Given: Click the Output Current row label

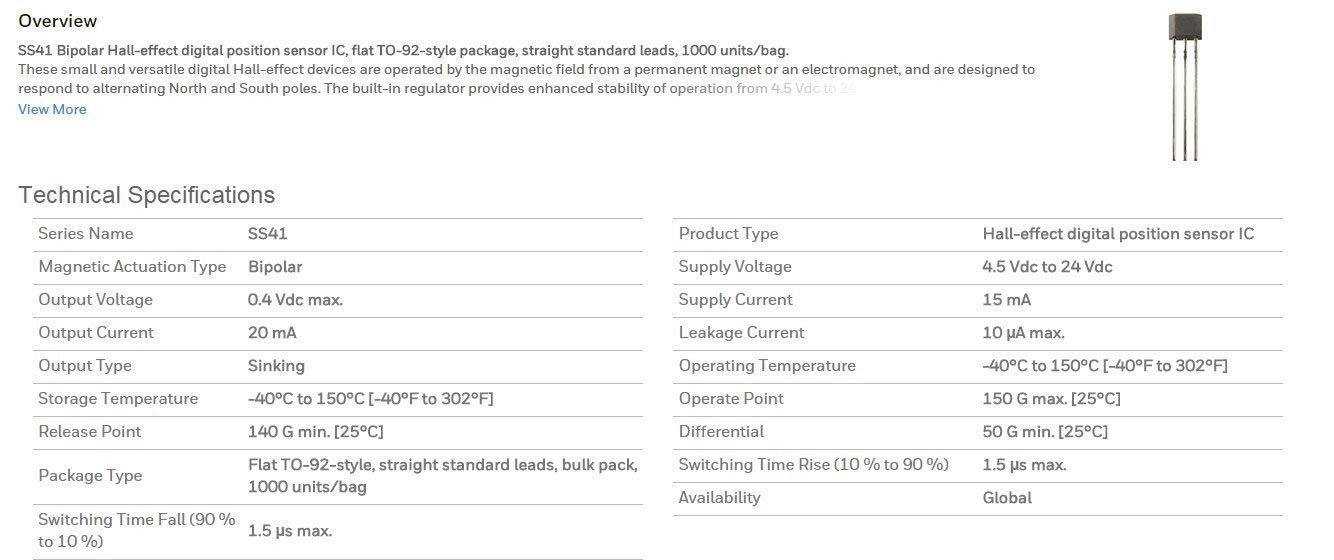Looking at the screenshot, I should (x=96, y=332).
